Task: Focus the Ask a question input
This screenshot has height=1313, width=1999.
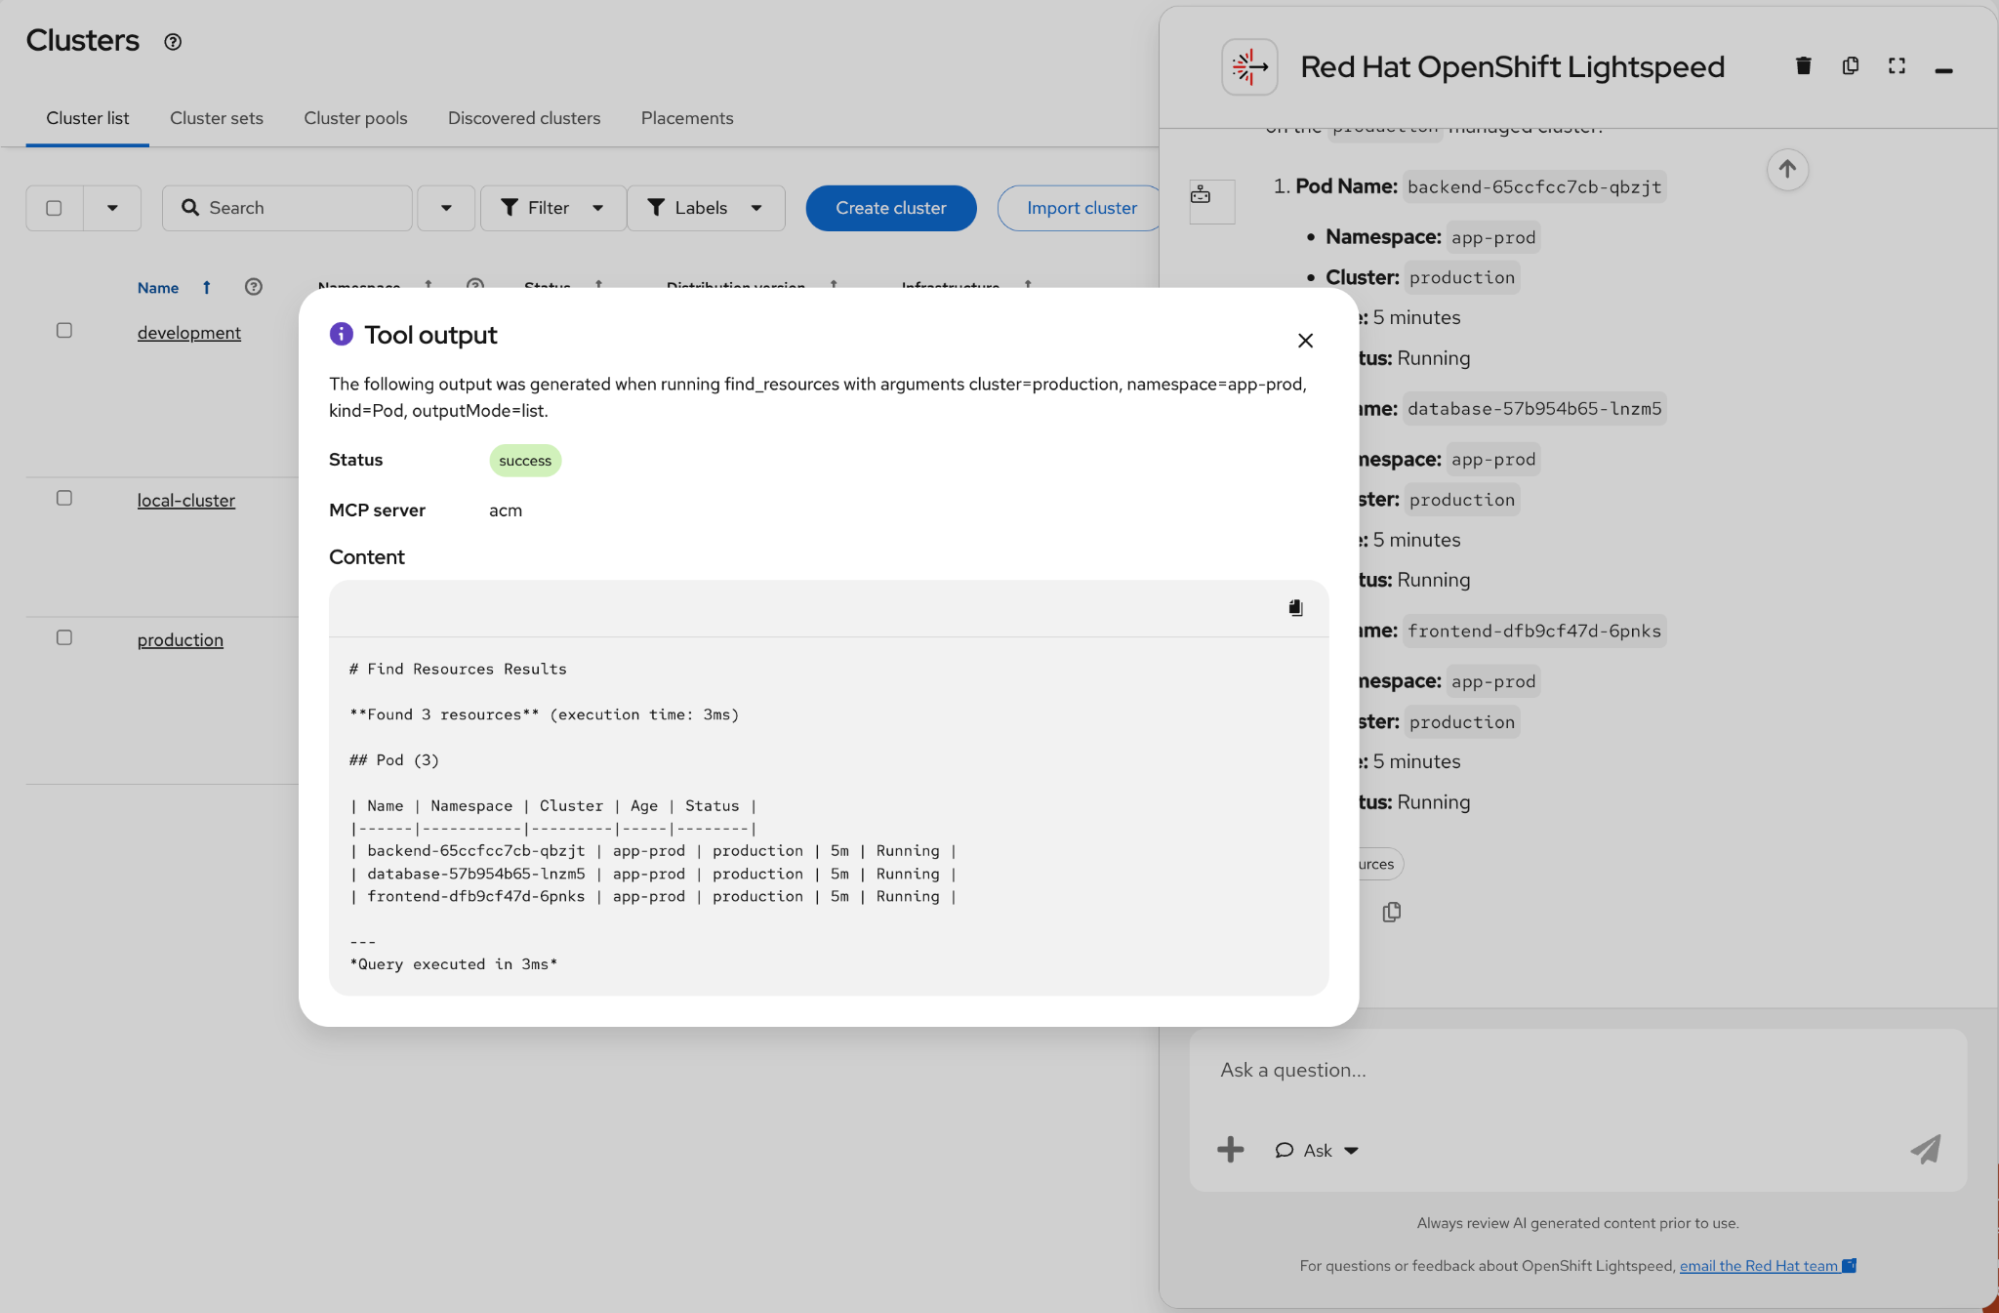Action: (x=1578, y=1070)
